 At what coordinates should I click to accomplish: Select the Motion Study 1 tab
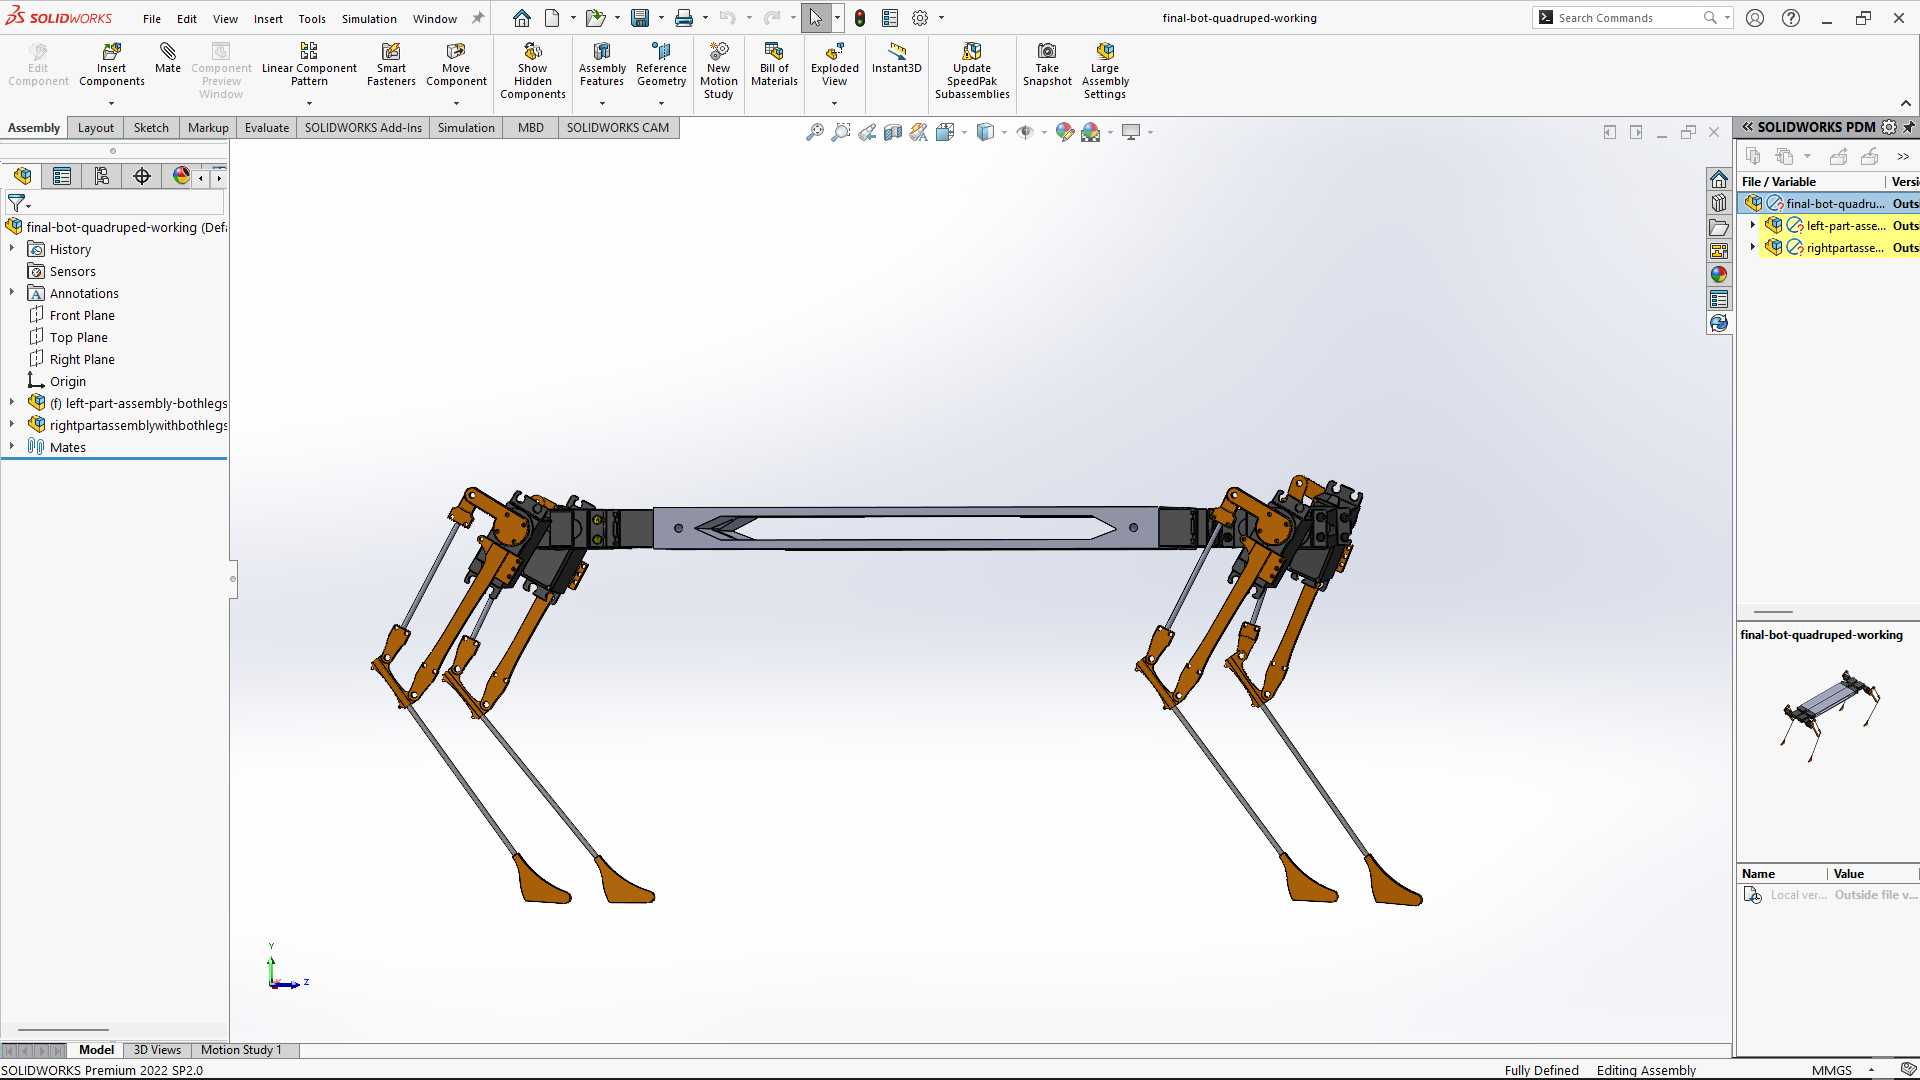[241, 1050]
